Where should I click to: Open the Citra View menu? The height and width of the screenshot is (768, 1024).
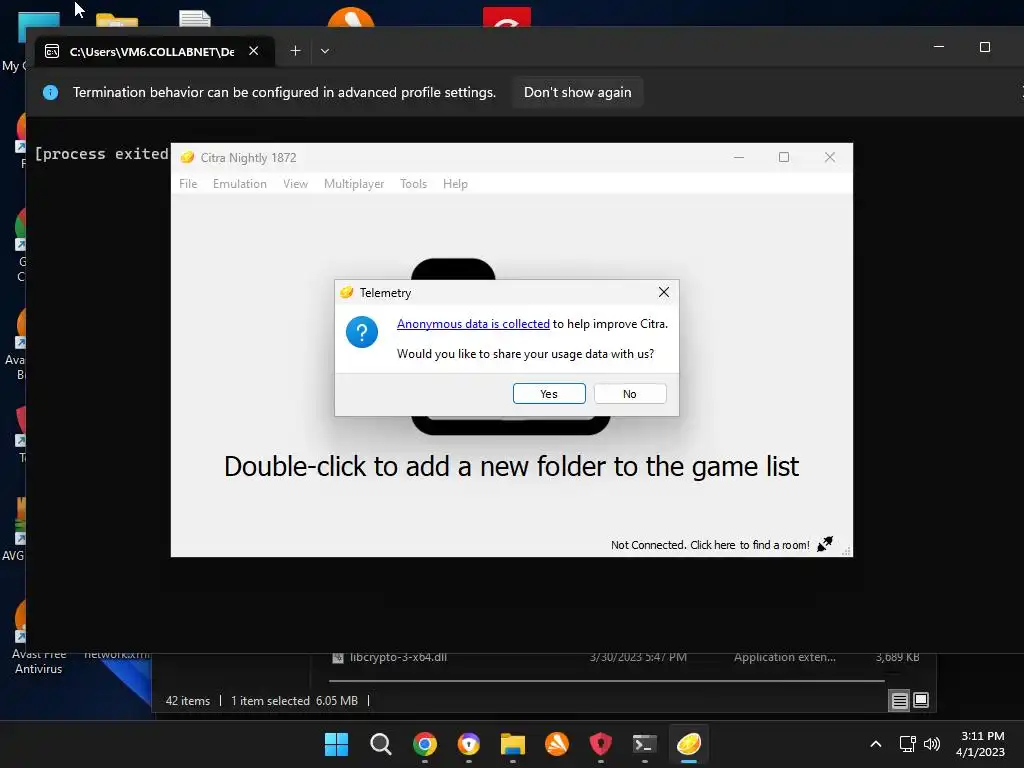[x=295, y=184]
